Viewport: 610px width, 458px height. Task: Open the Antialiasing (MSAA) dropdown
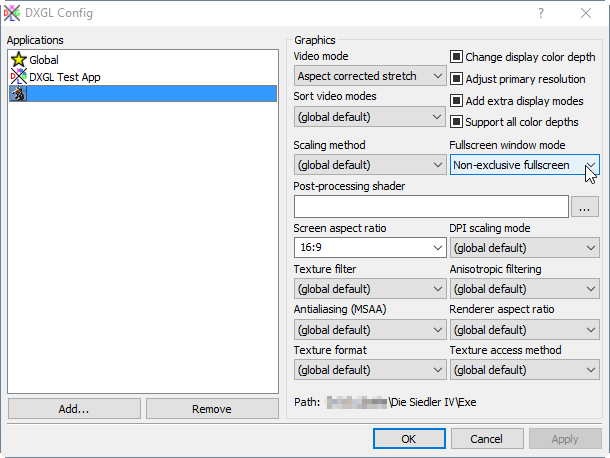click(370, 330)
